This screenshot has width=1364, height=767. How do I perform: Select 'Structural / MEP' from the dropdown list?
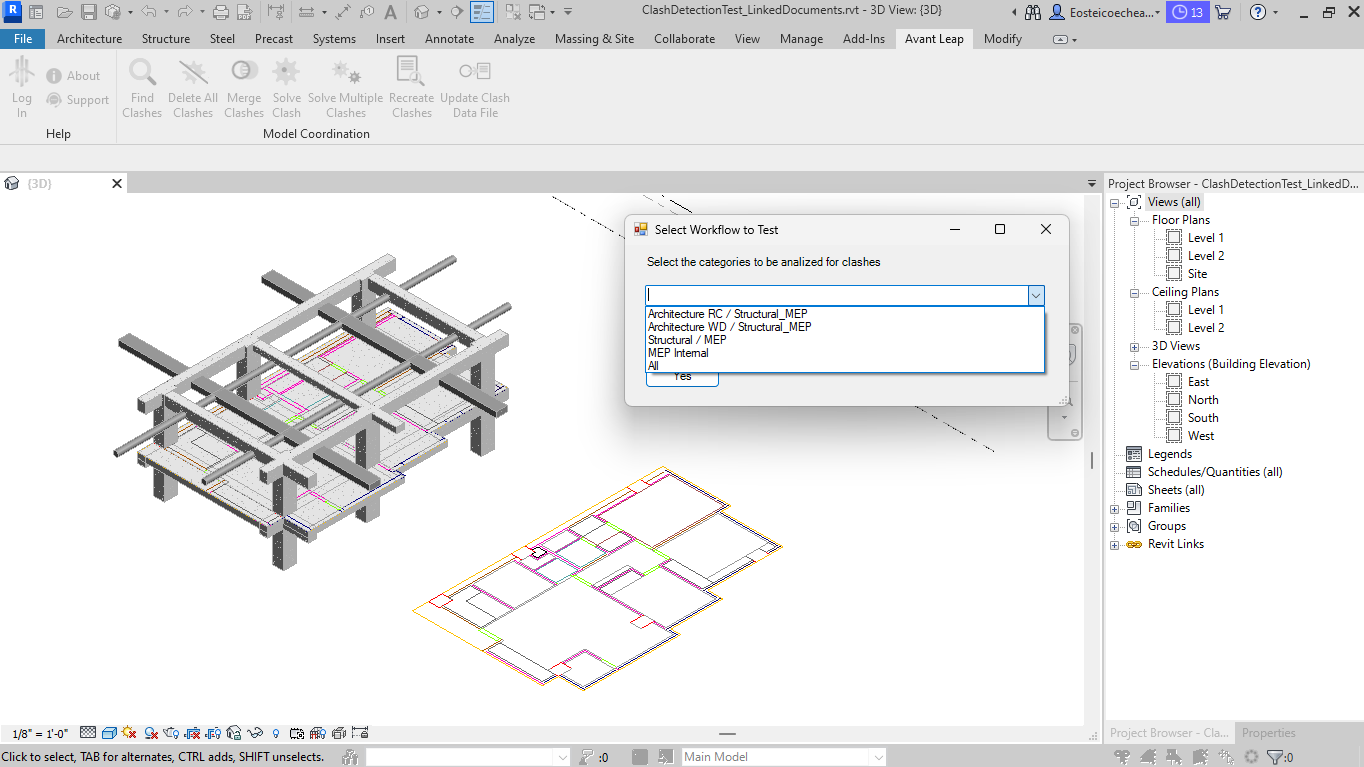tap(686, 340)
